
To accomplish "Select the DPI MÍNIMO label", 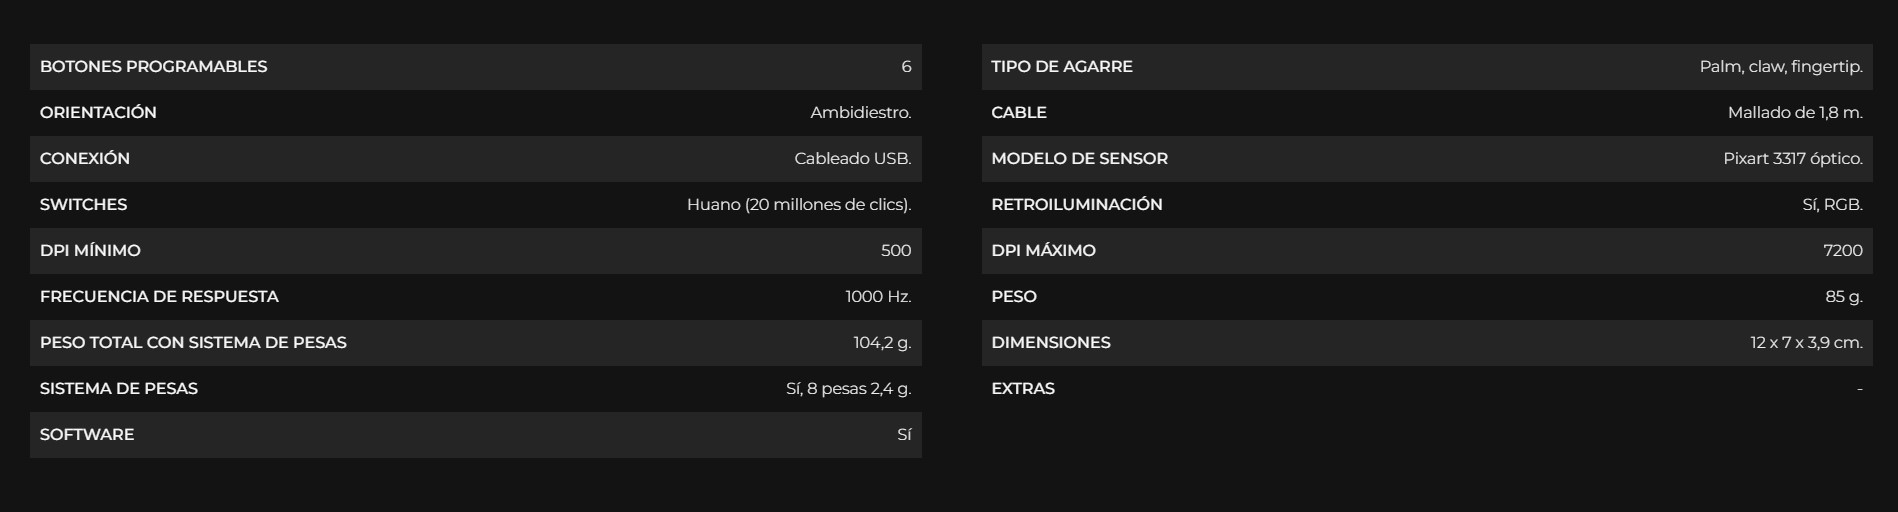I will pos(90,251).
